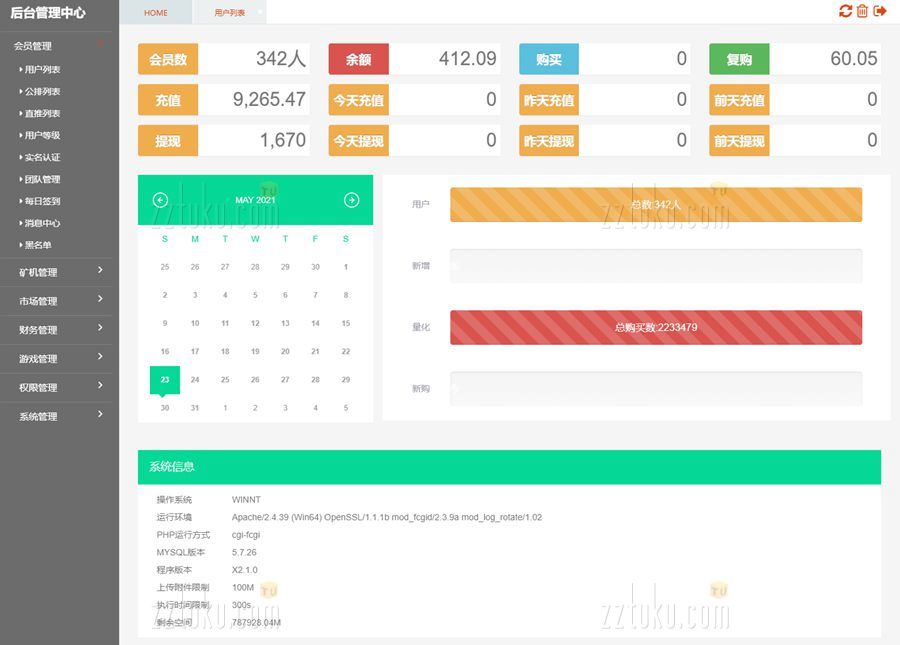Click the logout arrow icon
This screenshot has height=645, width=900.
coord(880,11)
